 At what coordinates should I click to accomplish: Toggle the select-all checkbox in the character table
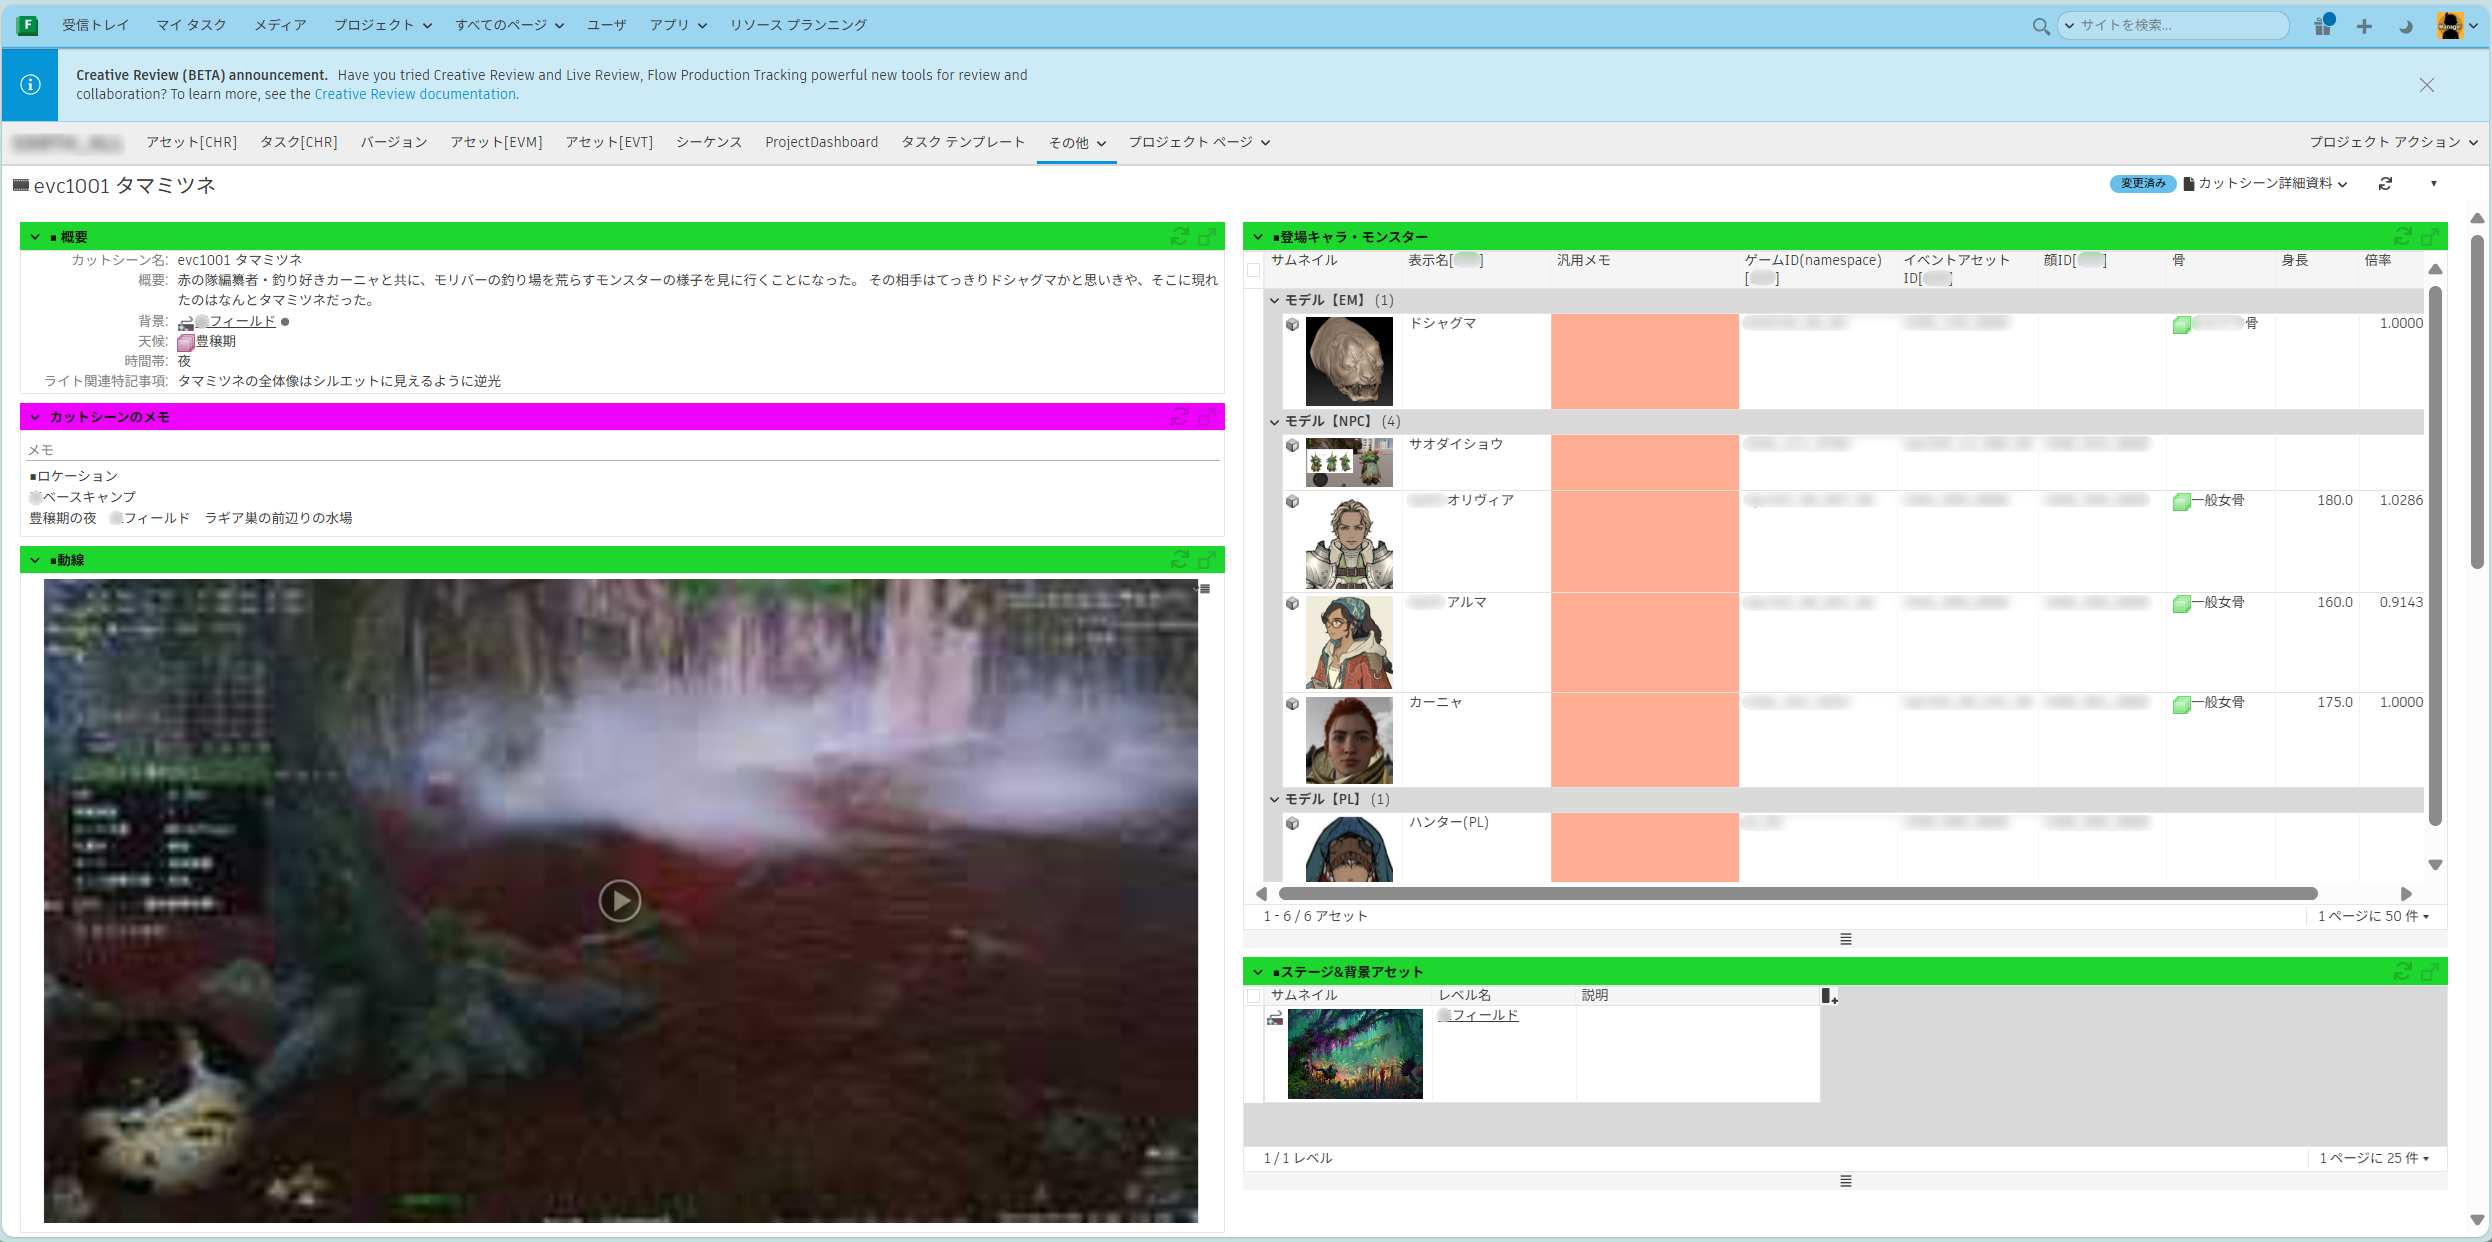(x=1253, y=270)
